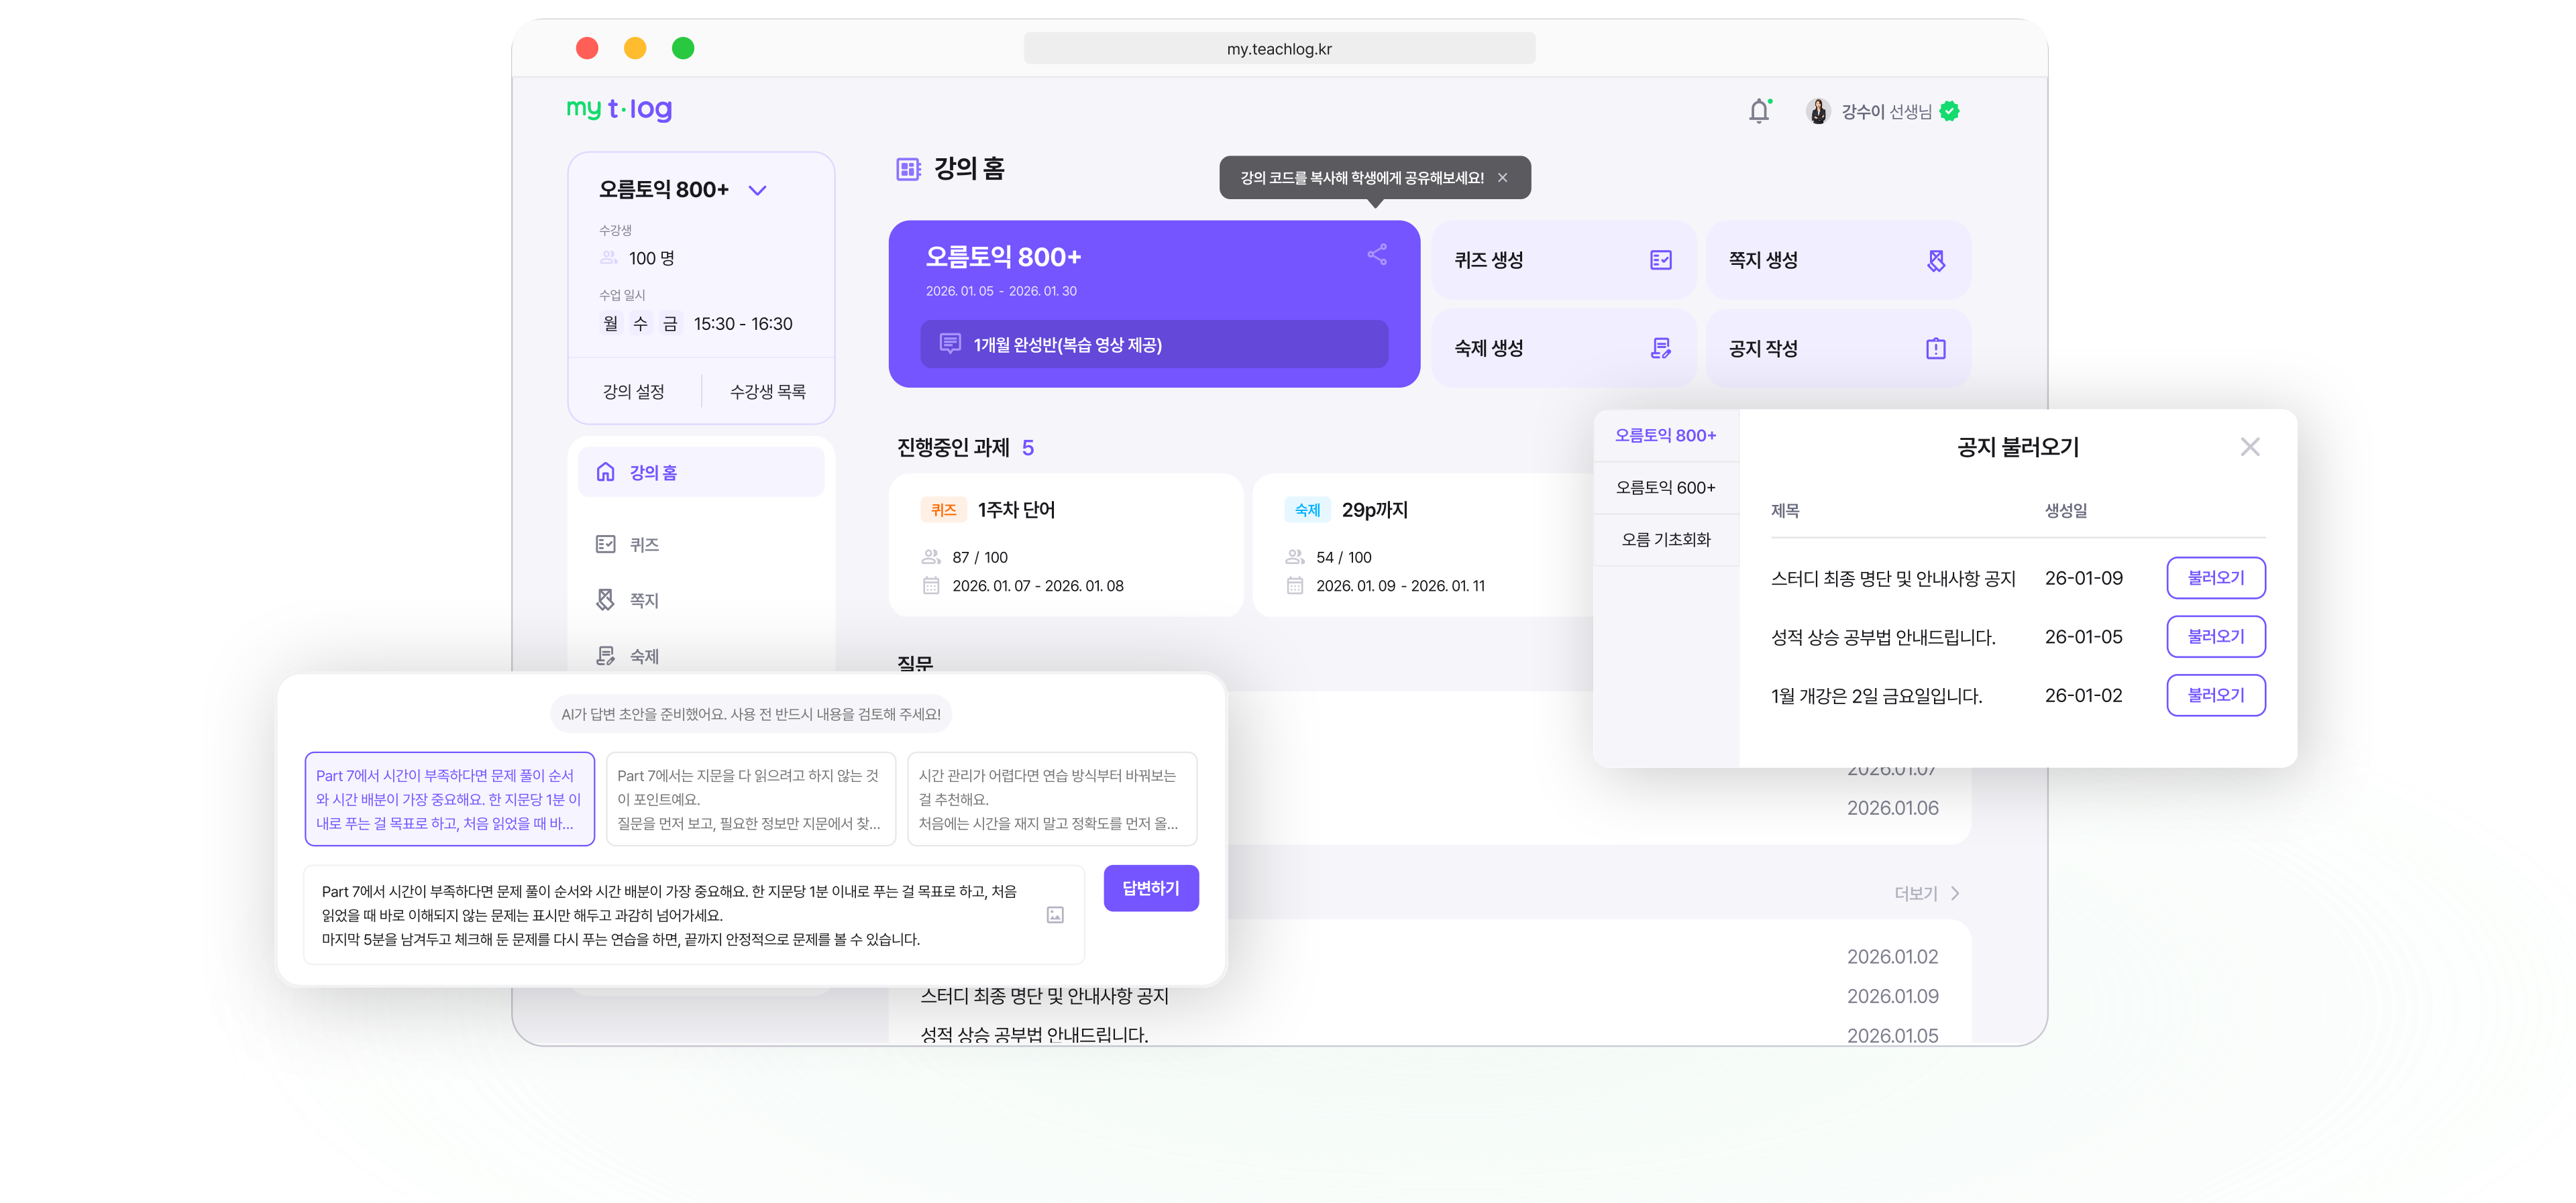Click the 더보기 chevron arrow
This screenshot has width=2576, height=1203.
click(x=1955, y=893)
